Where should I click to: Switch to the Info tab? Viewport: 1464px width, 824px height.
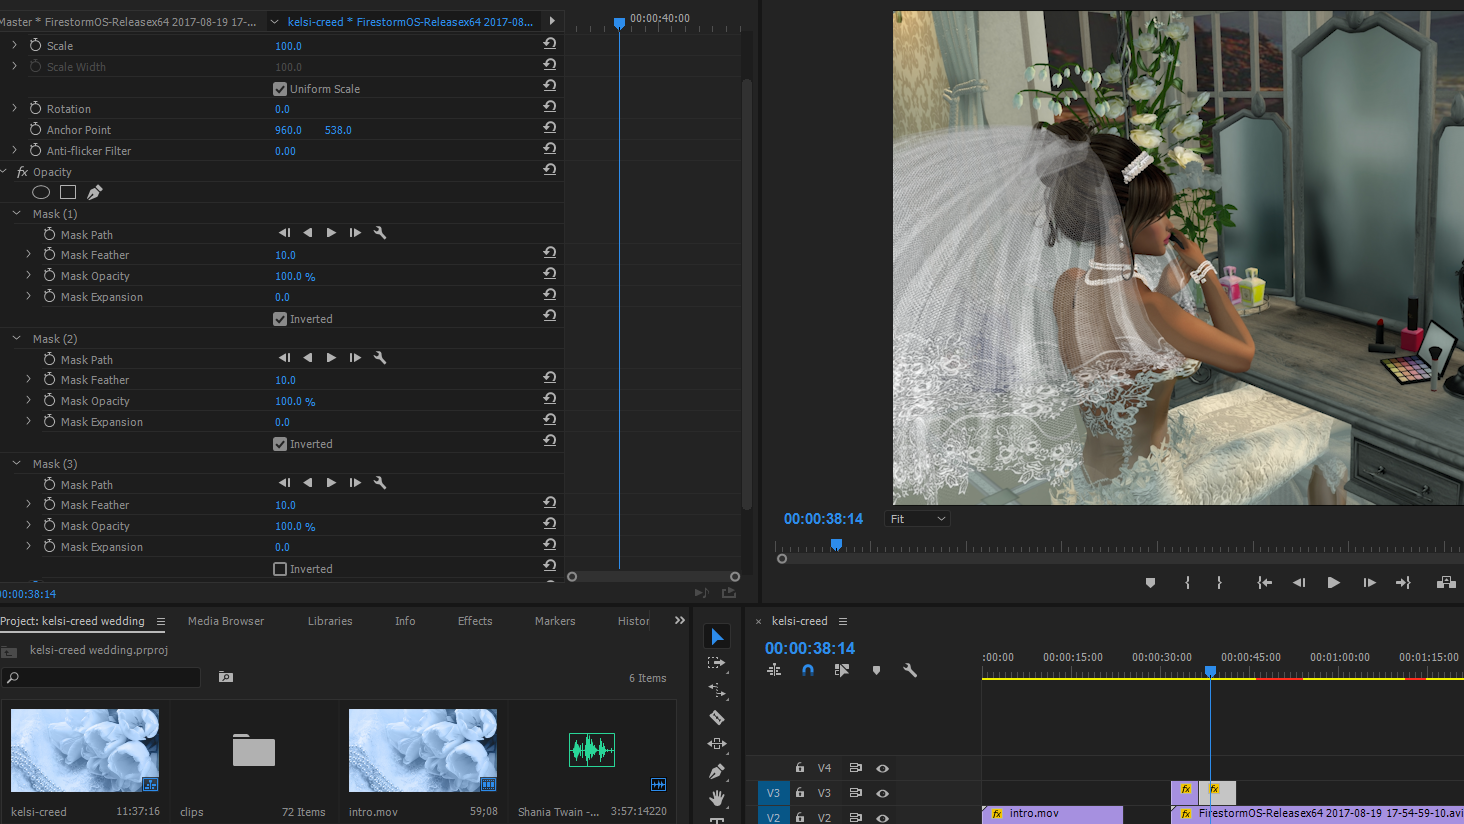(405, 621)
